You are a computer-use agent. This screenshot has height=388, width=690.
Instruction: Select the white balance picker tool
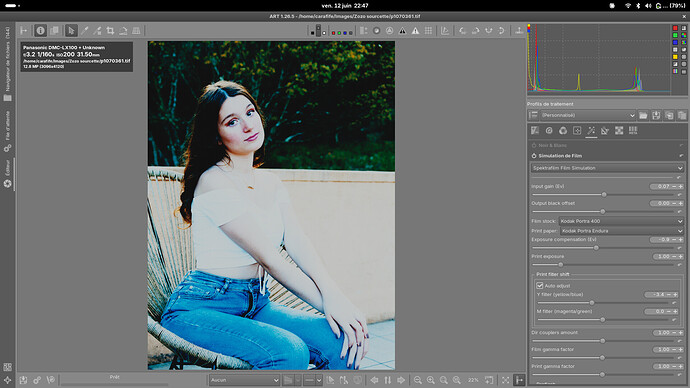pos(84,30)
